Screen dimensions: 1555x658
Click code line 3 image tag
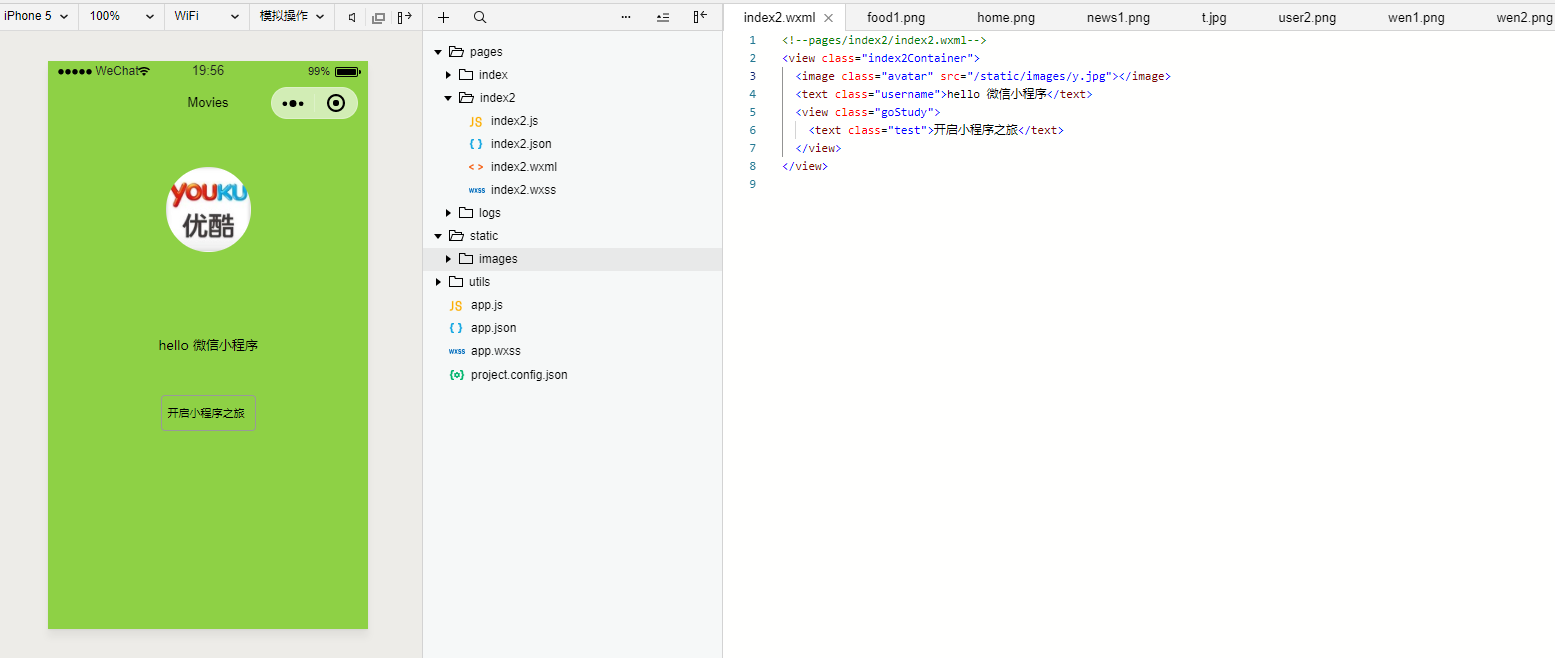[982, 76]
